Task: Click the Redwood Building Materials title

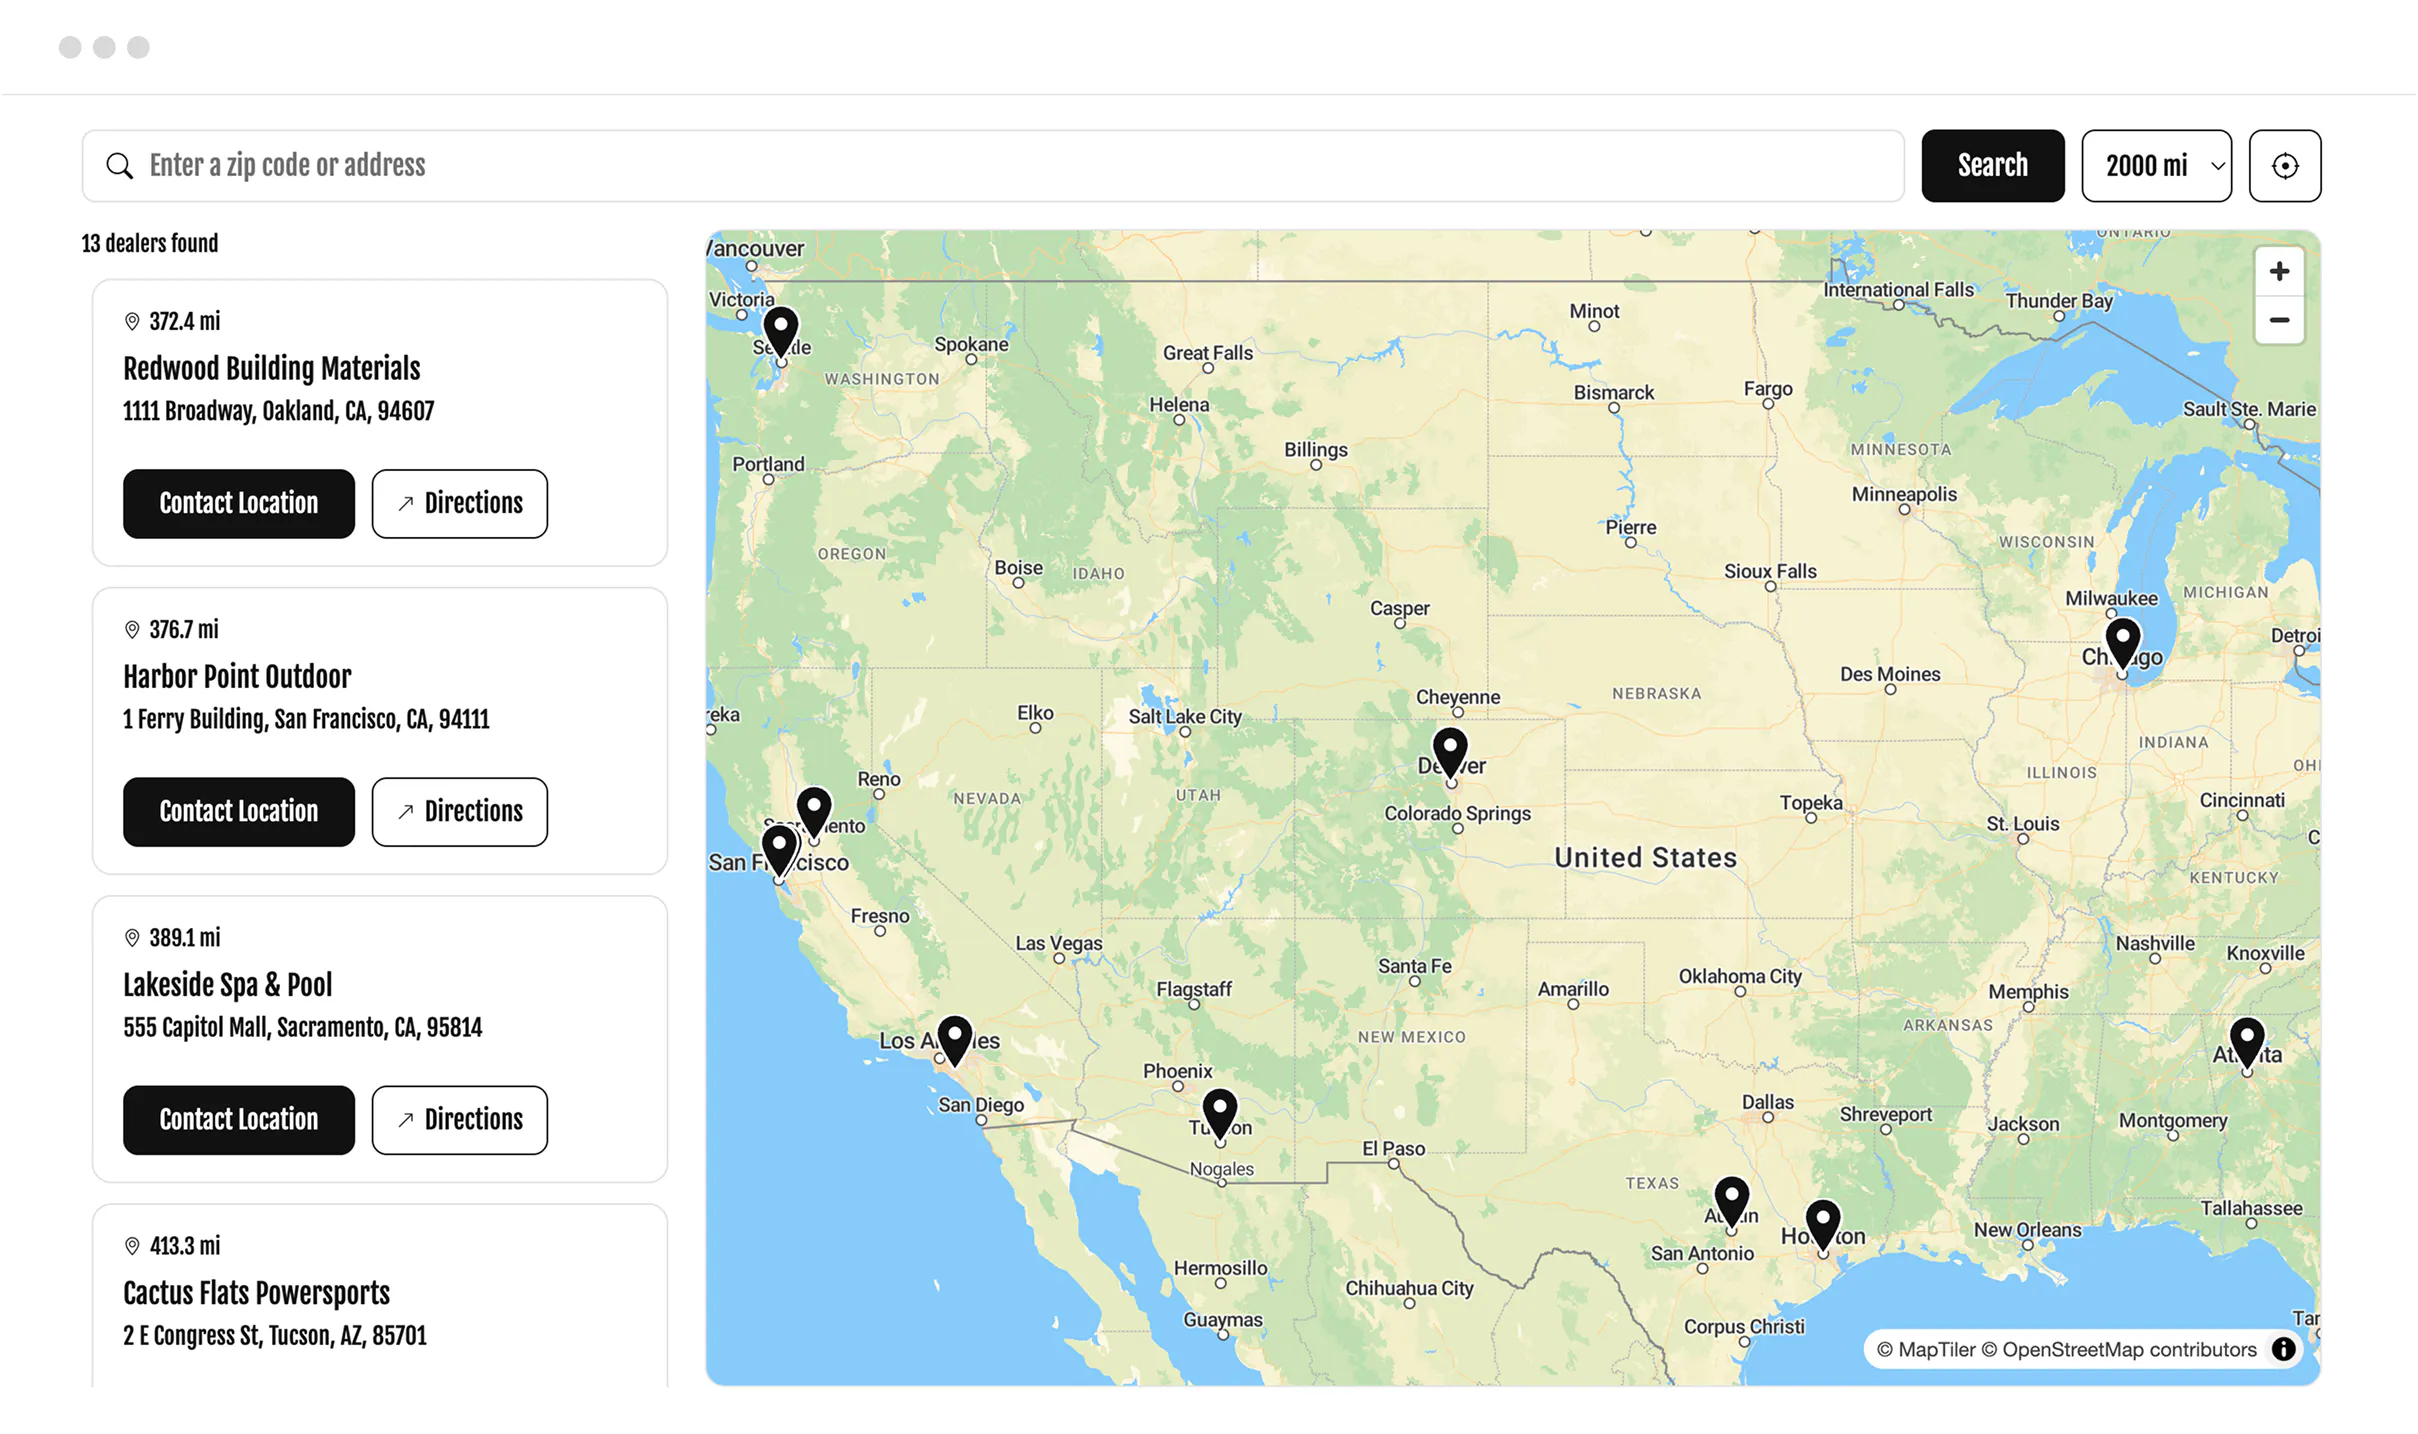Action: (x=272, y=369)
